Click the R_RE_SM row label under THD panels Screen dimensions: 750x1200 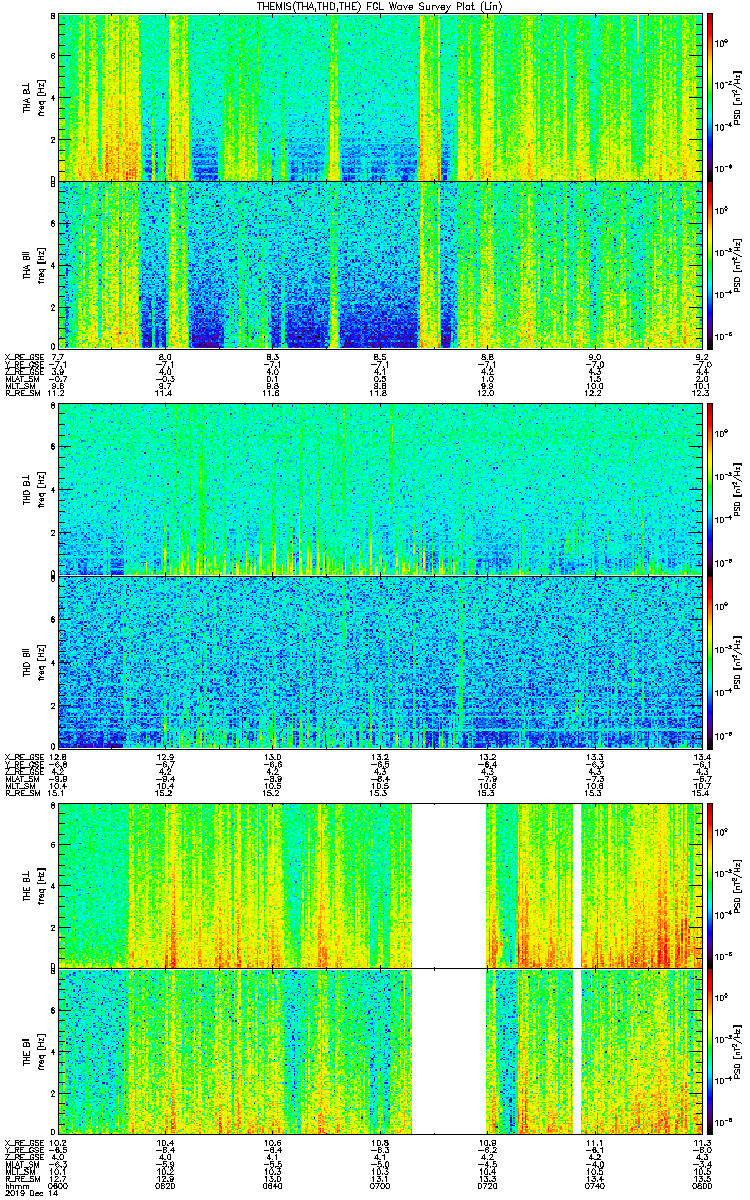click(x=22, y=795)
